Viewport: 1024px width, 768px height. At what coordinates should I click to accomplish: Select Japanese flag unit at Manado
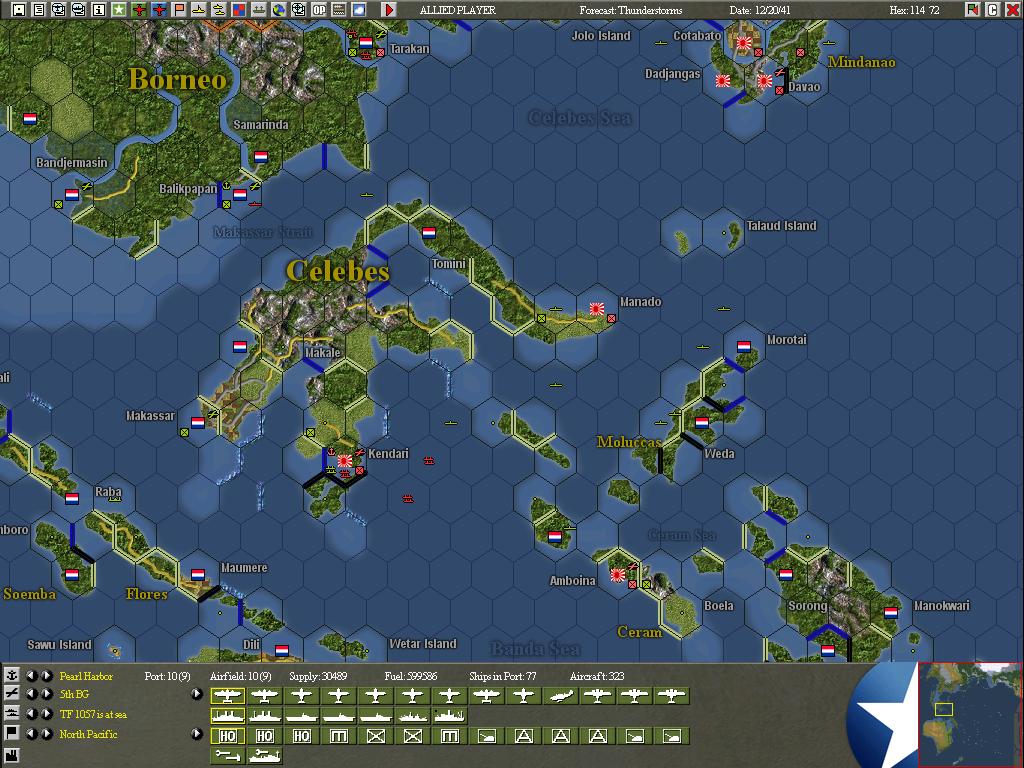[596, 309]
